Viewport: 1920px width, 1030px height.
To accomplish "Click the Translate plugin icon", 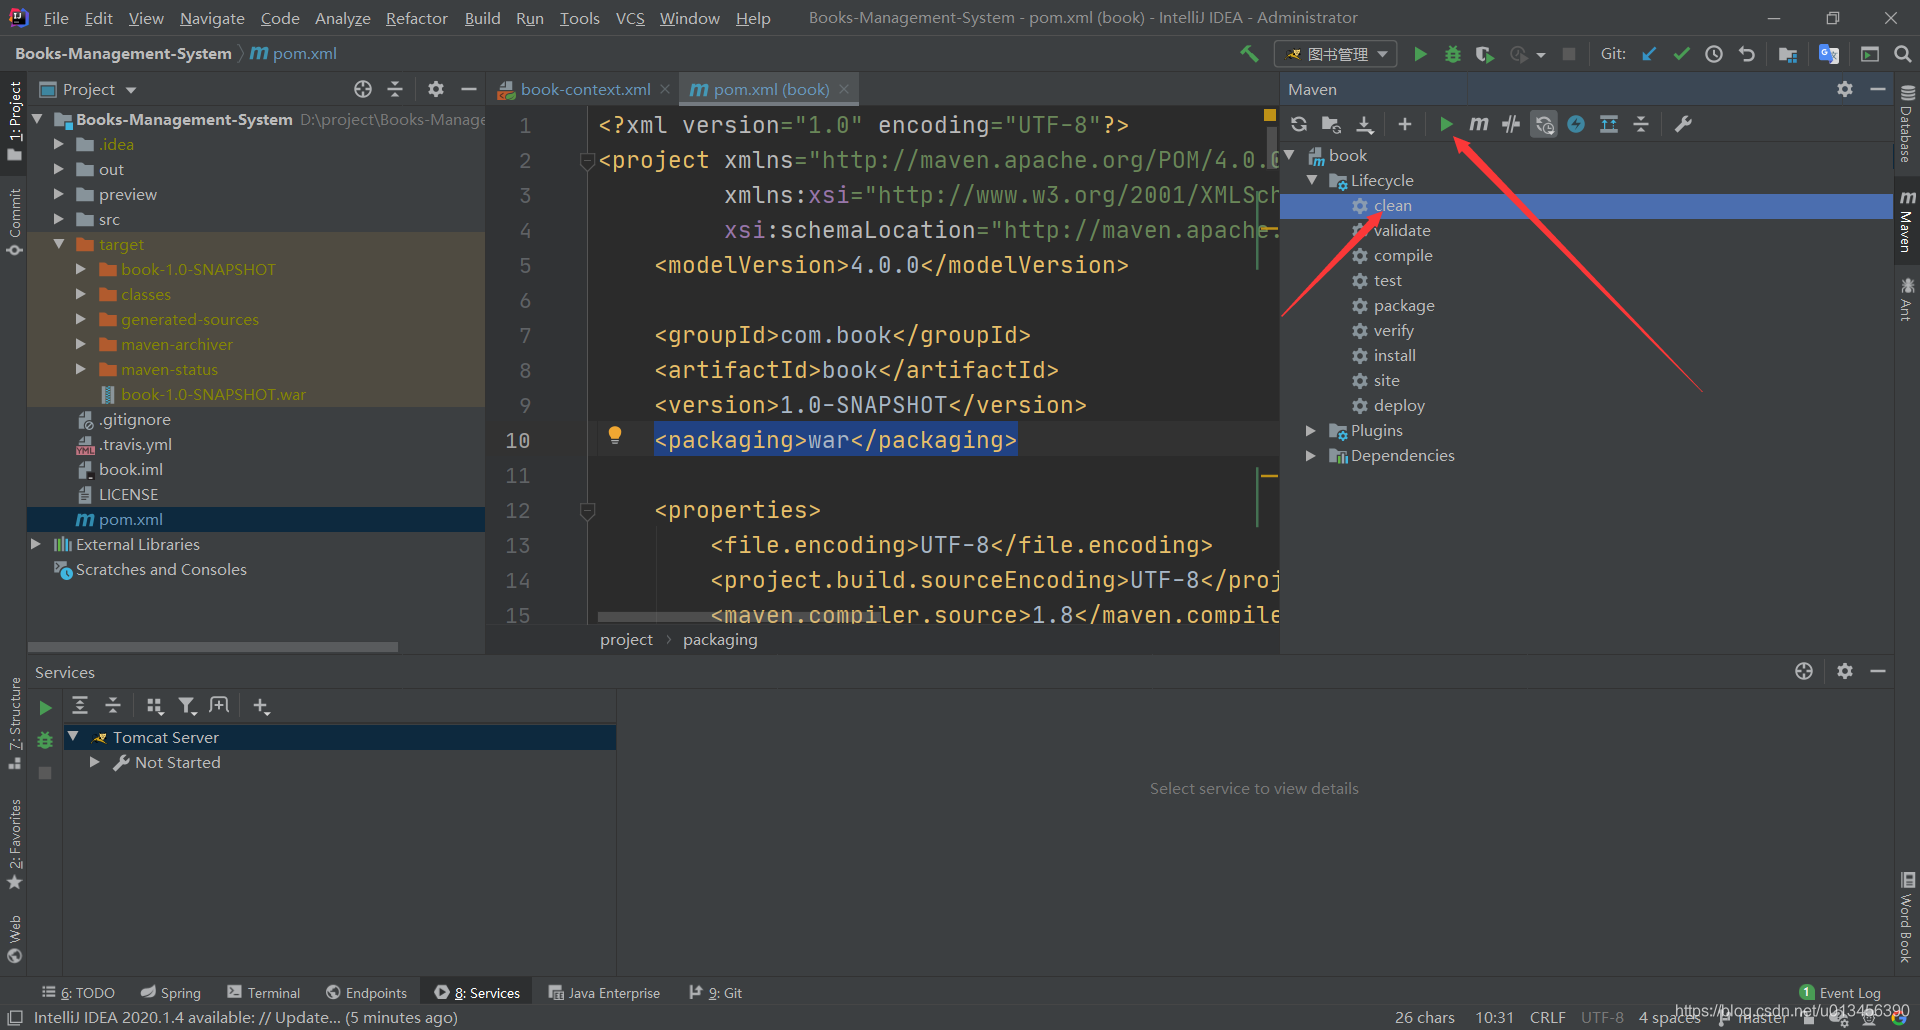I will [1829, 54].
